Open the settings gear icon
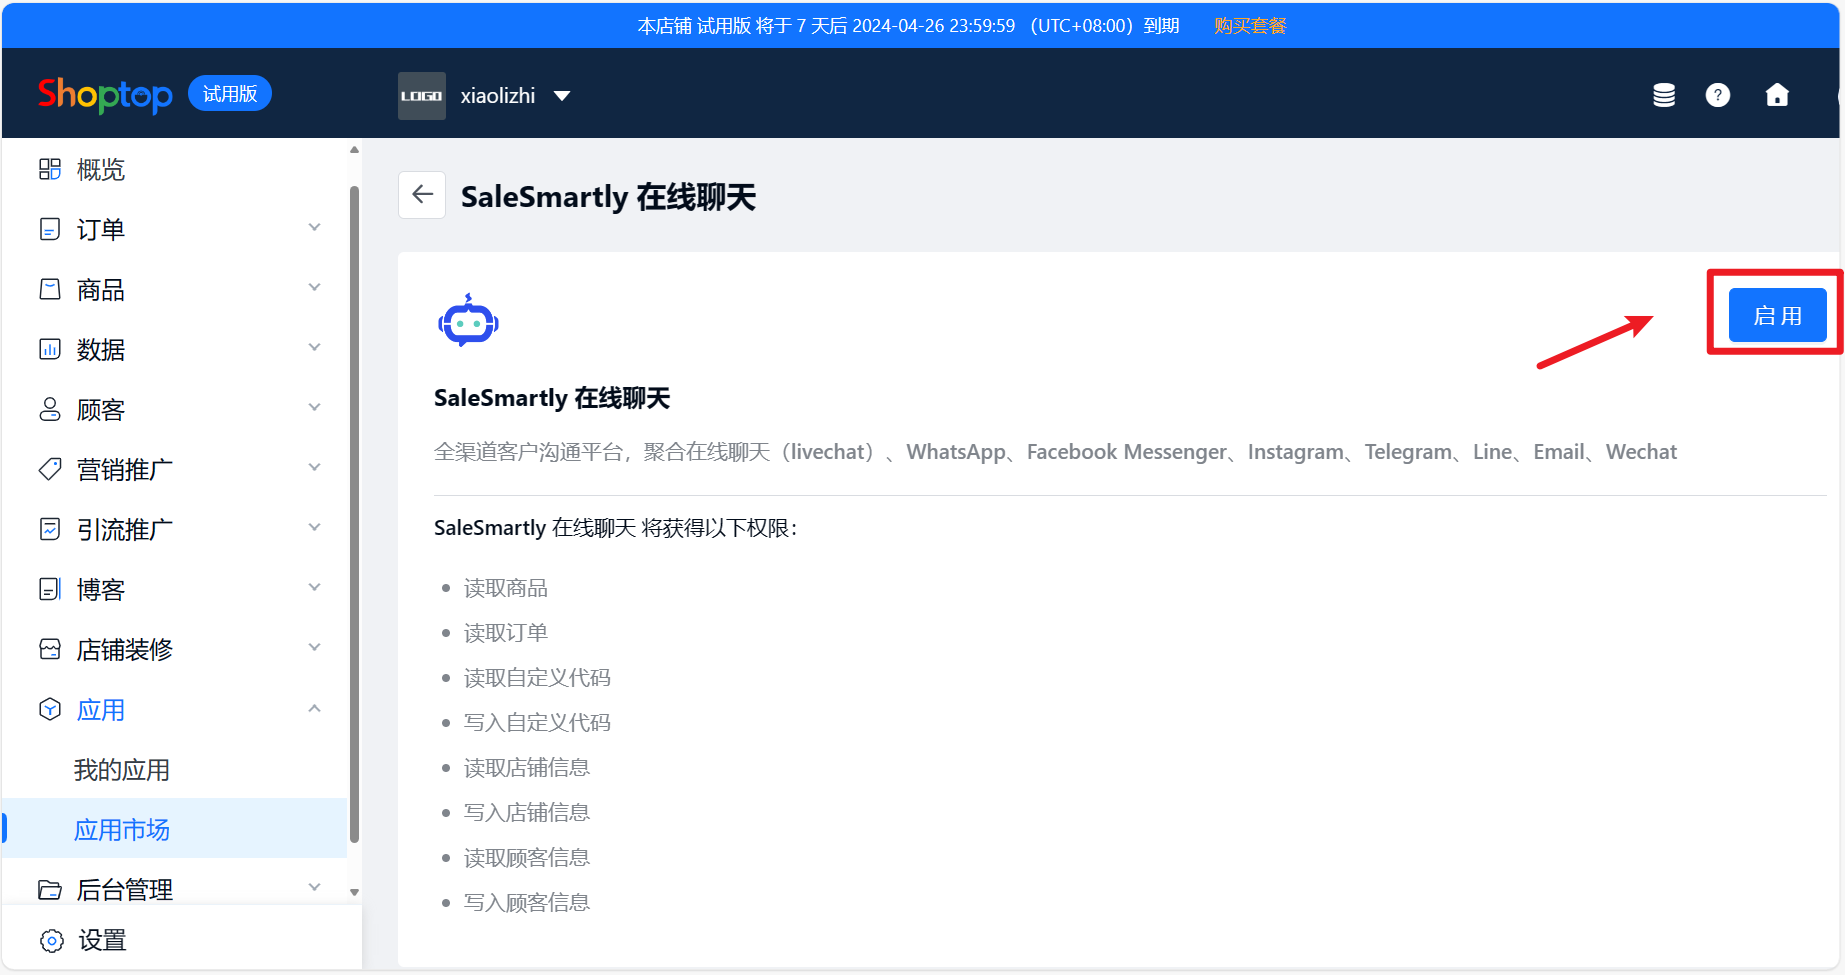 tap(51, 941)
